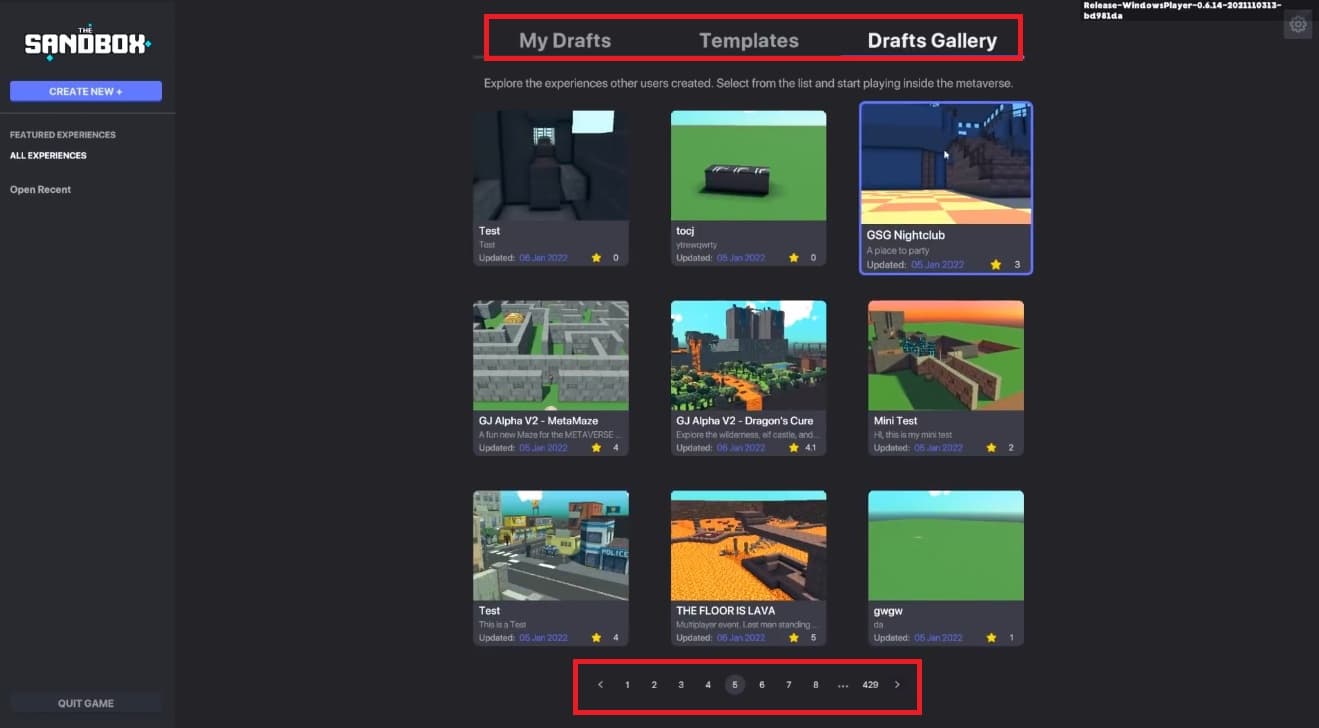
Task: Switch to Templates tab
Action: 749,41
